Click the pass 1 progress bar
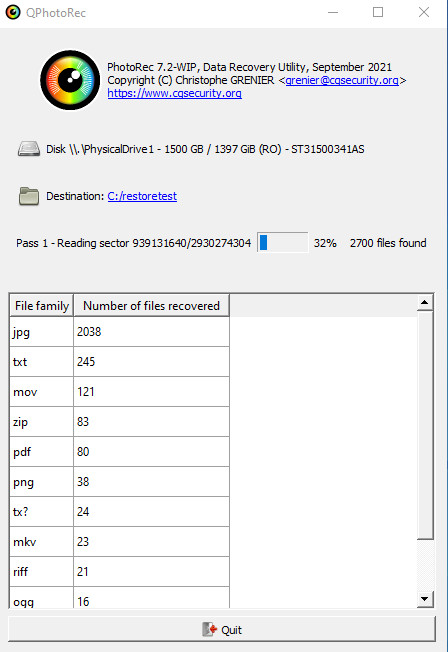The width and height of the screenshot is (448, 652). point(283,243)
